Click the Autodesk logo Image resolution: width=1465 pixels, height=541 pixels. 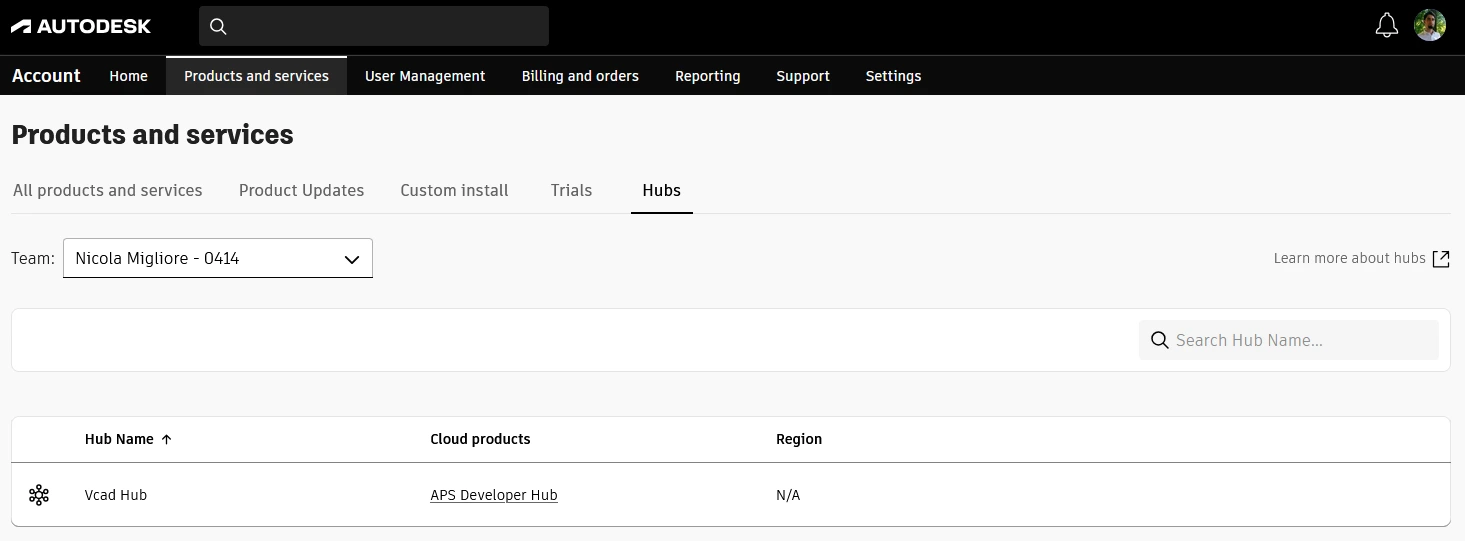81,26
